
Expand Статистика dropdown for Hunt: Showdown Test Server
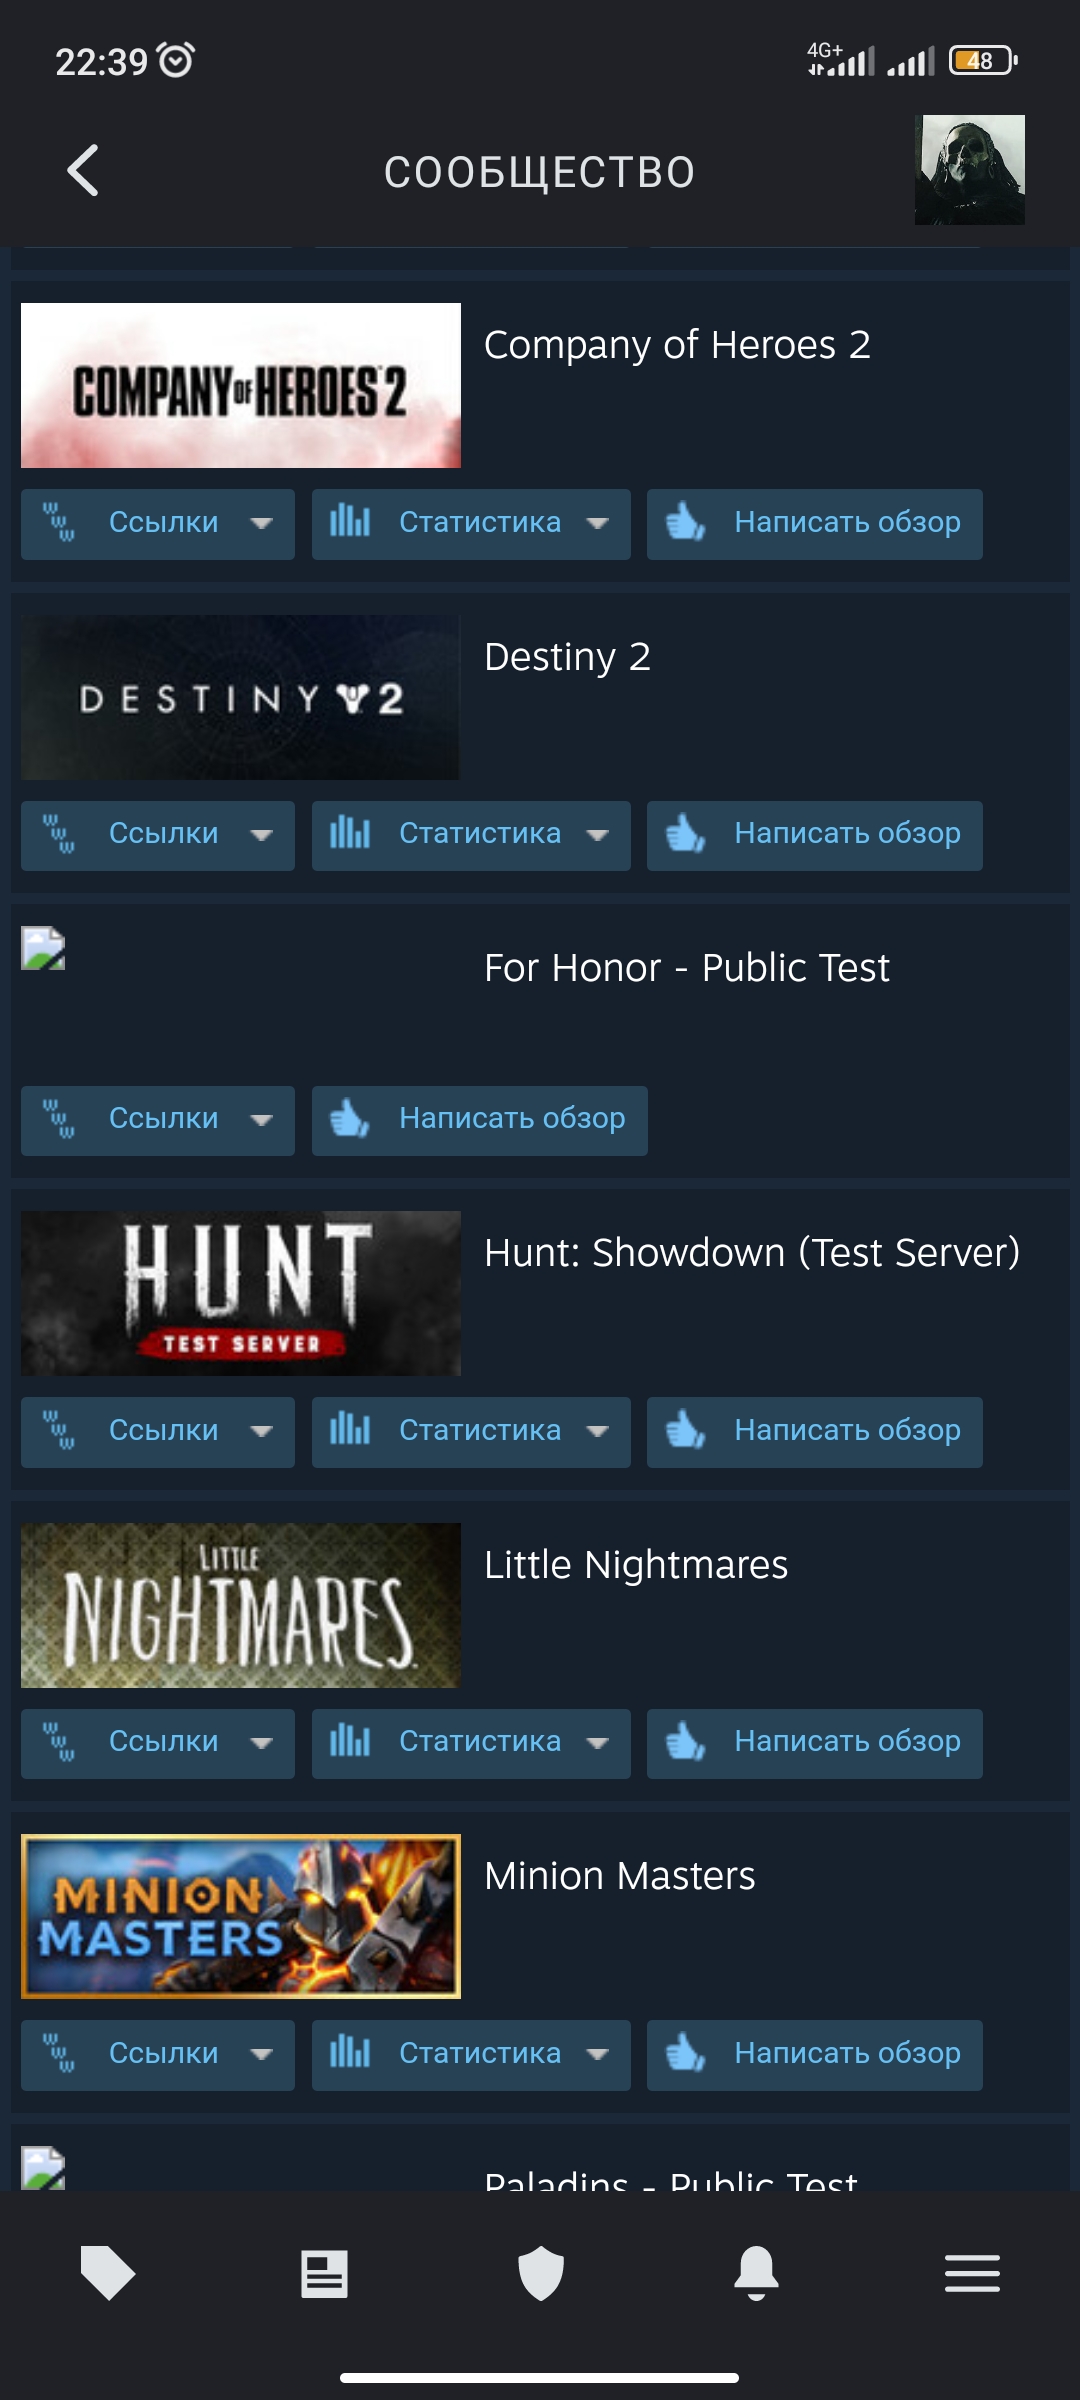click(x=471, y=1432)
